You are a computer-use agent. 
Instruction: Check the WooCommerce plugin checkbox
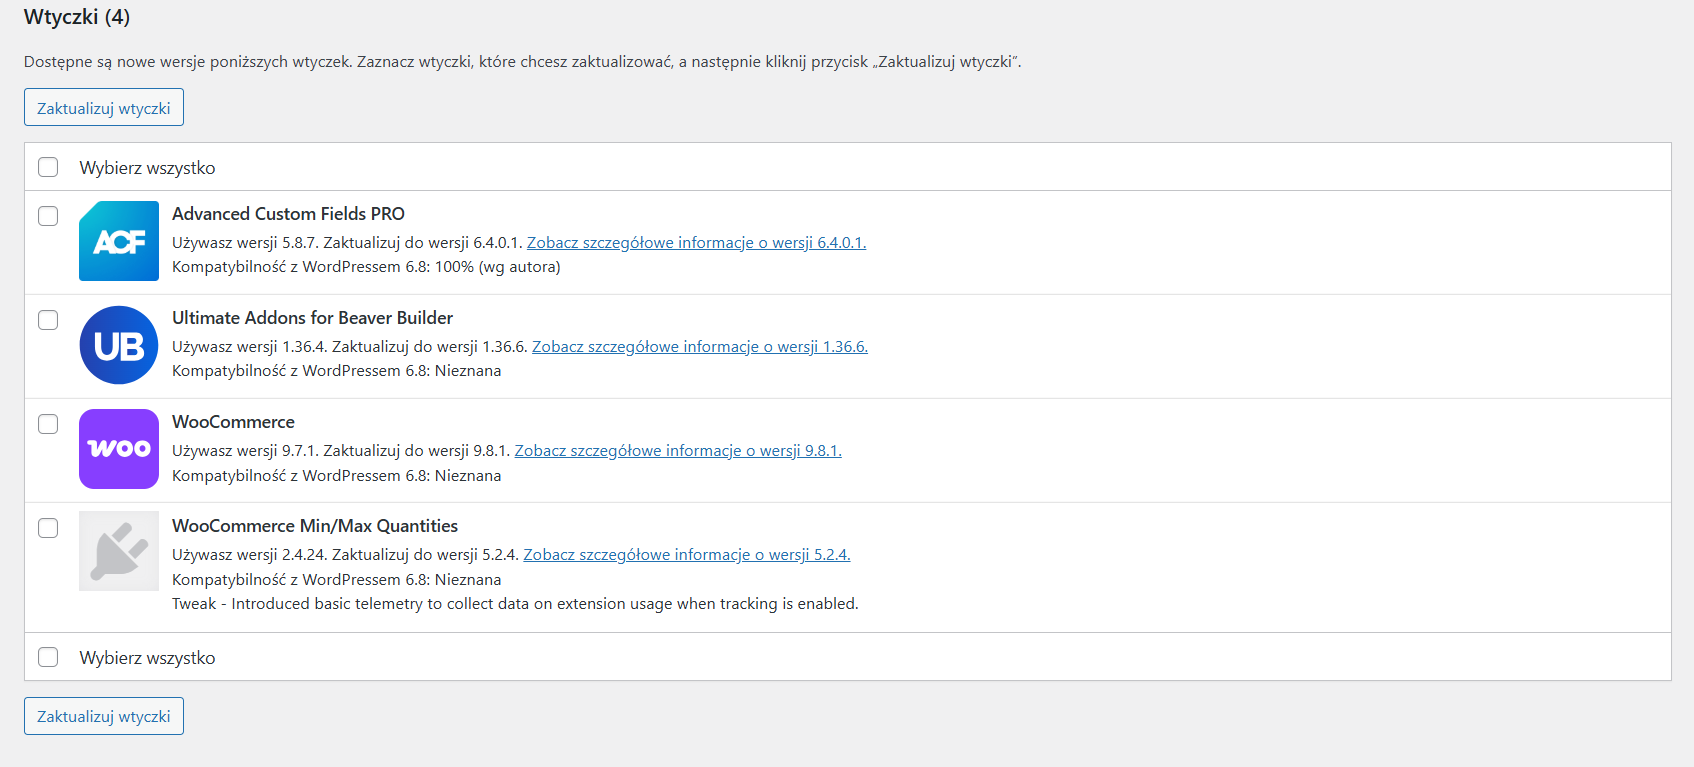[48, 424]
